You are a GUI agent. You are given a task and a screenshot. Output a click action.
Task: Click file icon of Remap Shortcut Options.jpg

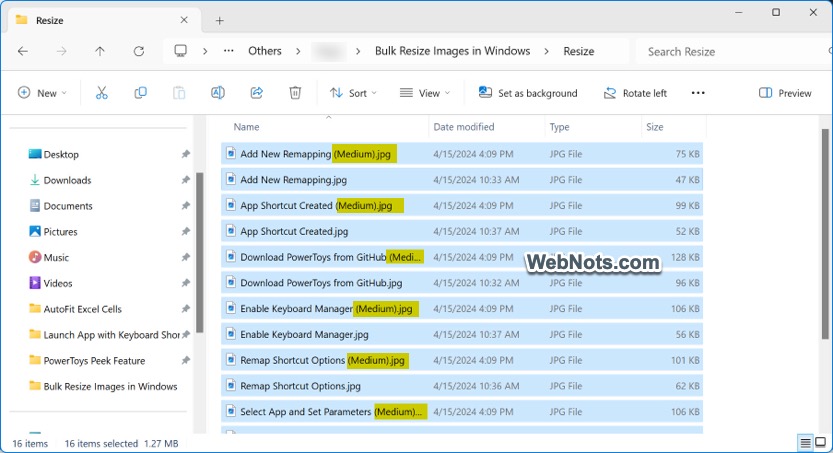(x=231, y=386)
